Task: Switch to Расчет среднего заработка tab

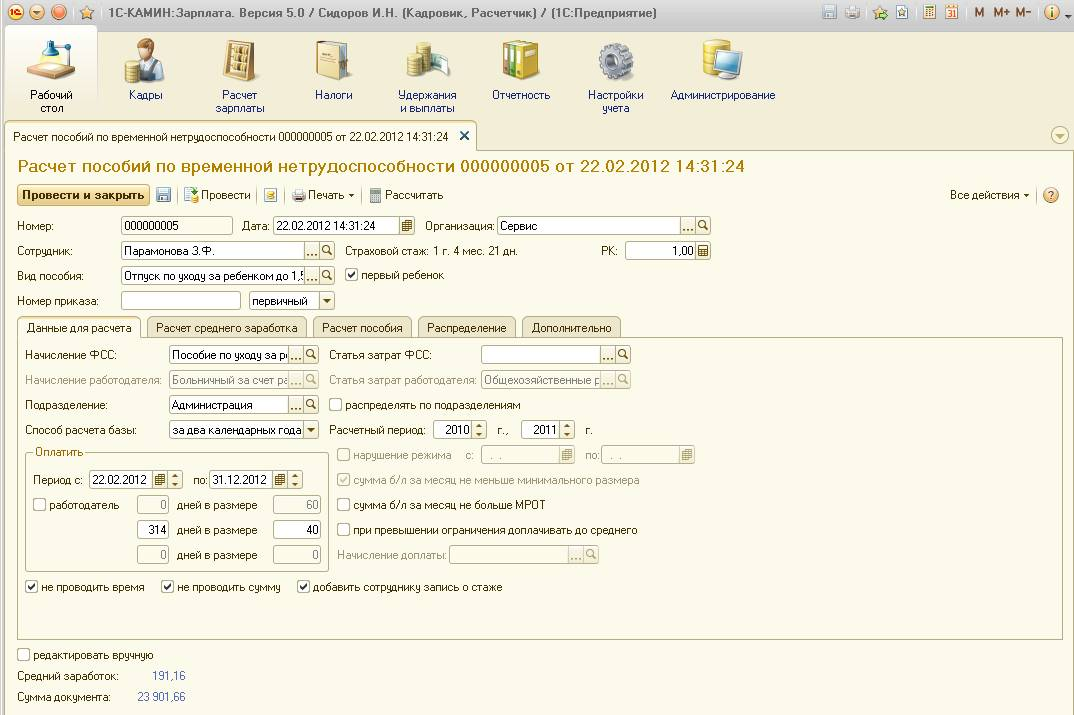Action: point(227,327)
